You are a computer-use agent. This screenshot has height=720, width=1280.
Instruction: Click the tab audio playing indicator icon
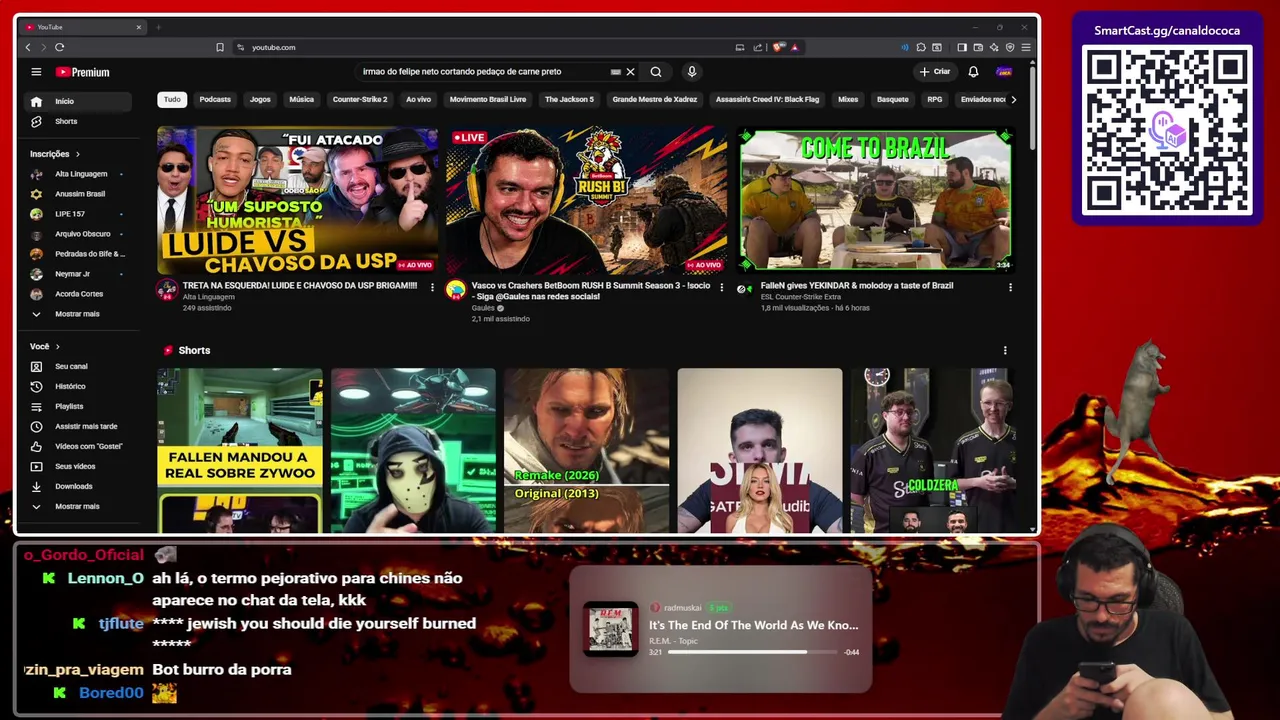click(x=905, y=47)
